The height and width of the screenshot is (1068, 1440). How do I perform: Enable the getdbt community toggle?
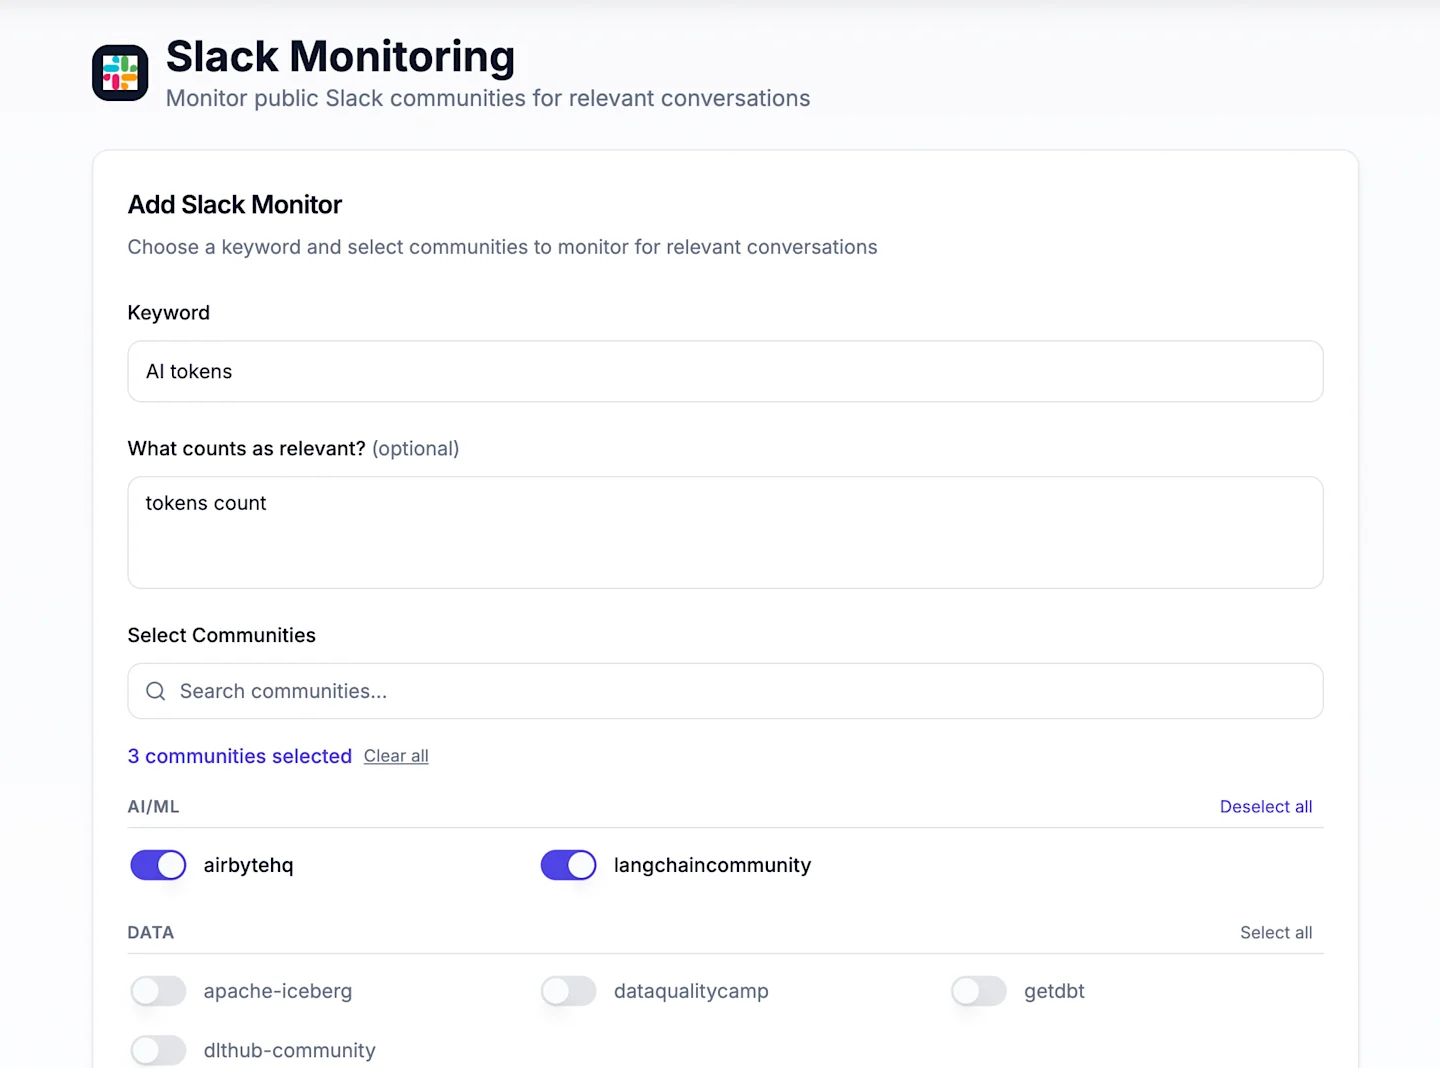click(978, 991)
